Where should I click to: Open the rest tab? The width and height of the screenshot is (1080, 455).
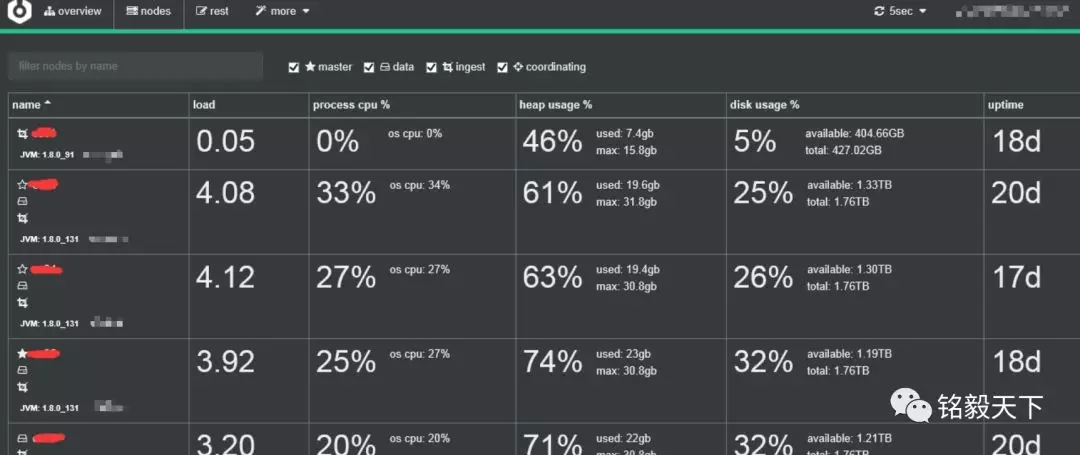pyautogui.click(x=212, y=11)
